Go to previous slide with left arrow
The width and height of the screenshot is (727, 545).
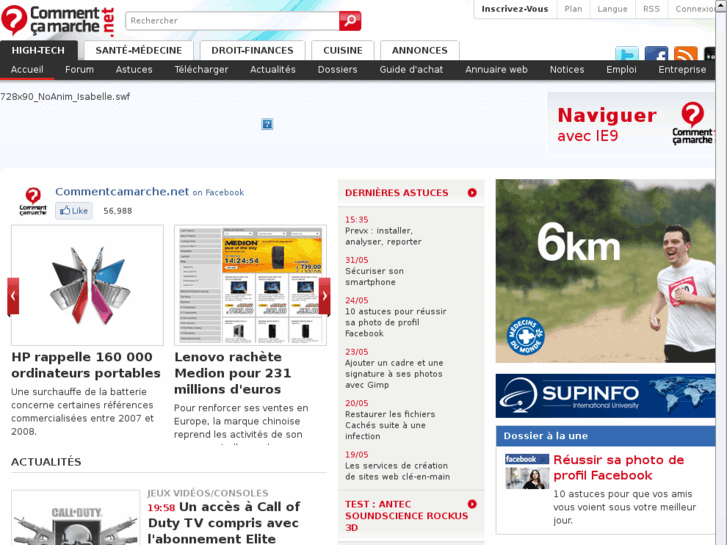(x=13, y=296)
